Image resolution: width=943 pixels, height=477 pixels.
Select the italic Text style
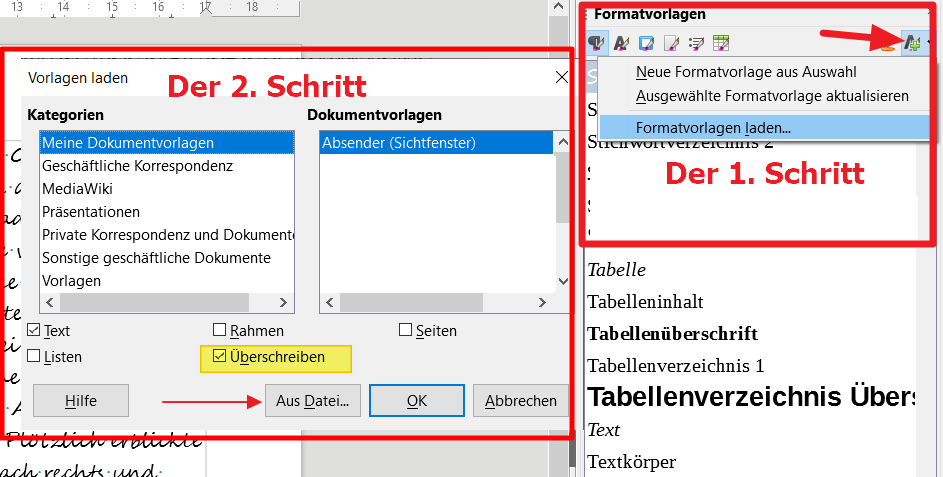(604, 430)
